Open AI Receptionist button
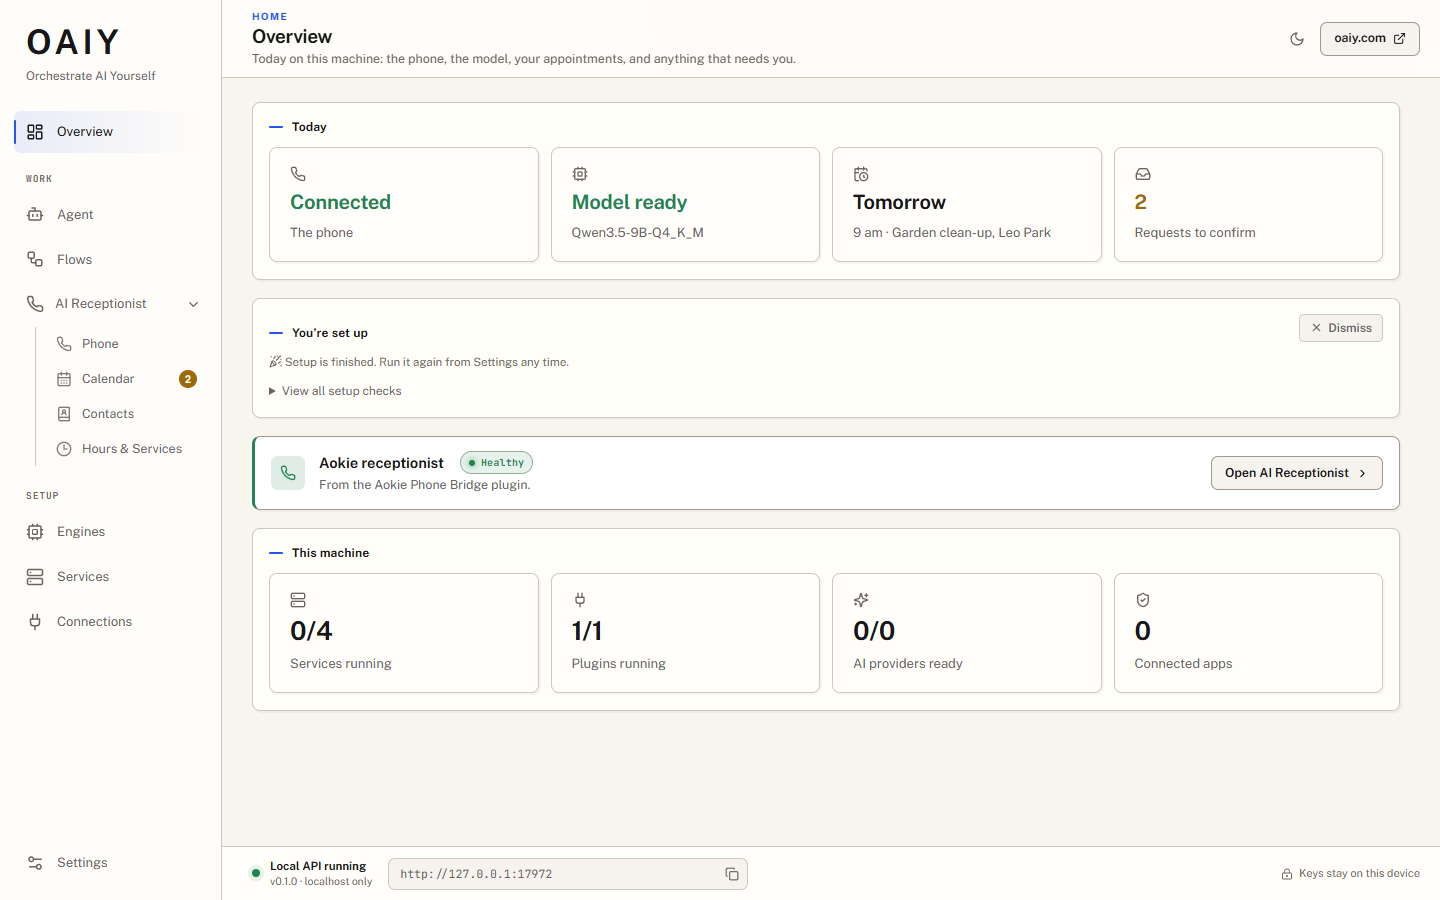 coord(1296,473)
